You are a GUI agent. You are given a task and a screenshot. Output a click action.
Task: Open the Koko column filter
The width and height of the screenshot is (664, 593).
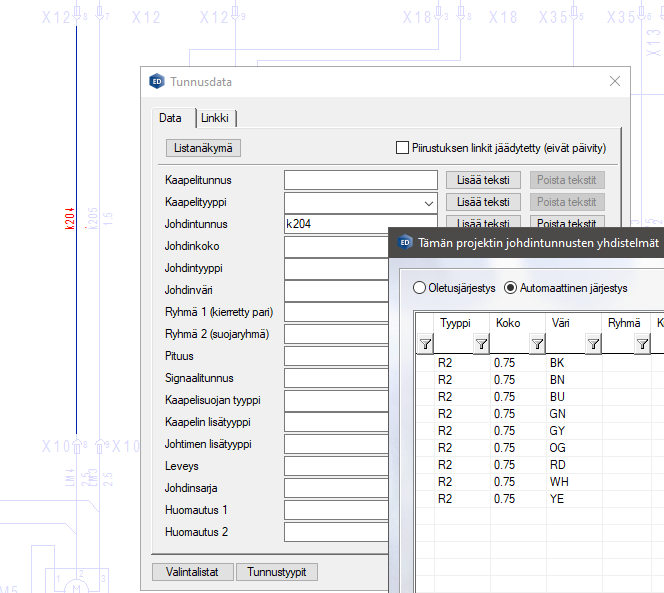[537, 344]
